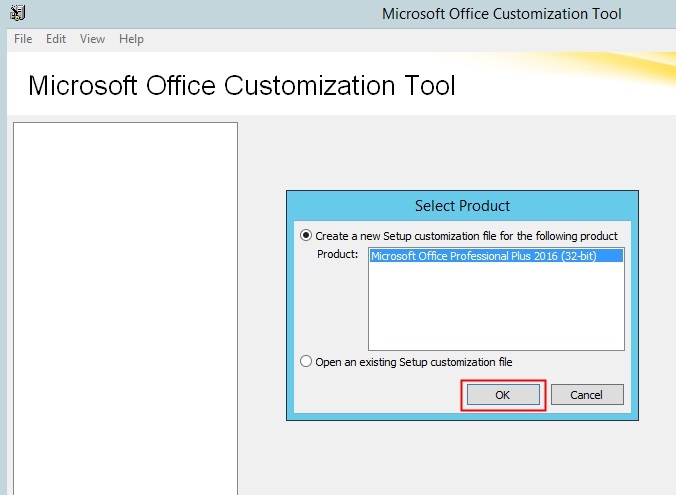Open the View menu
This screenshot has width=676, height=495.
coord(92,39)
